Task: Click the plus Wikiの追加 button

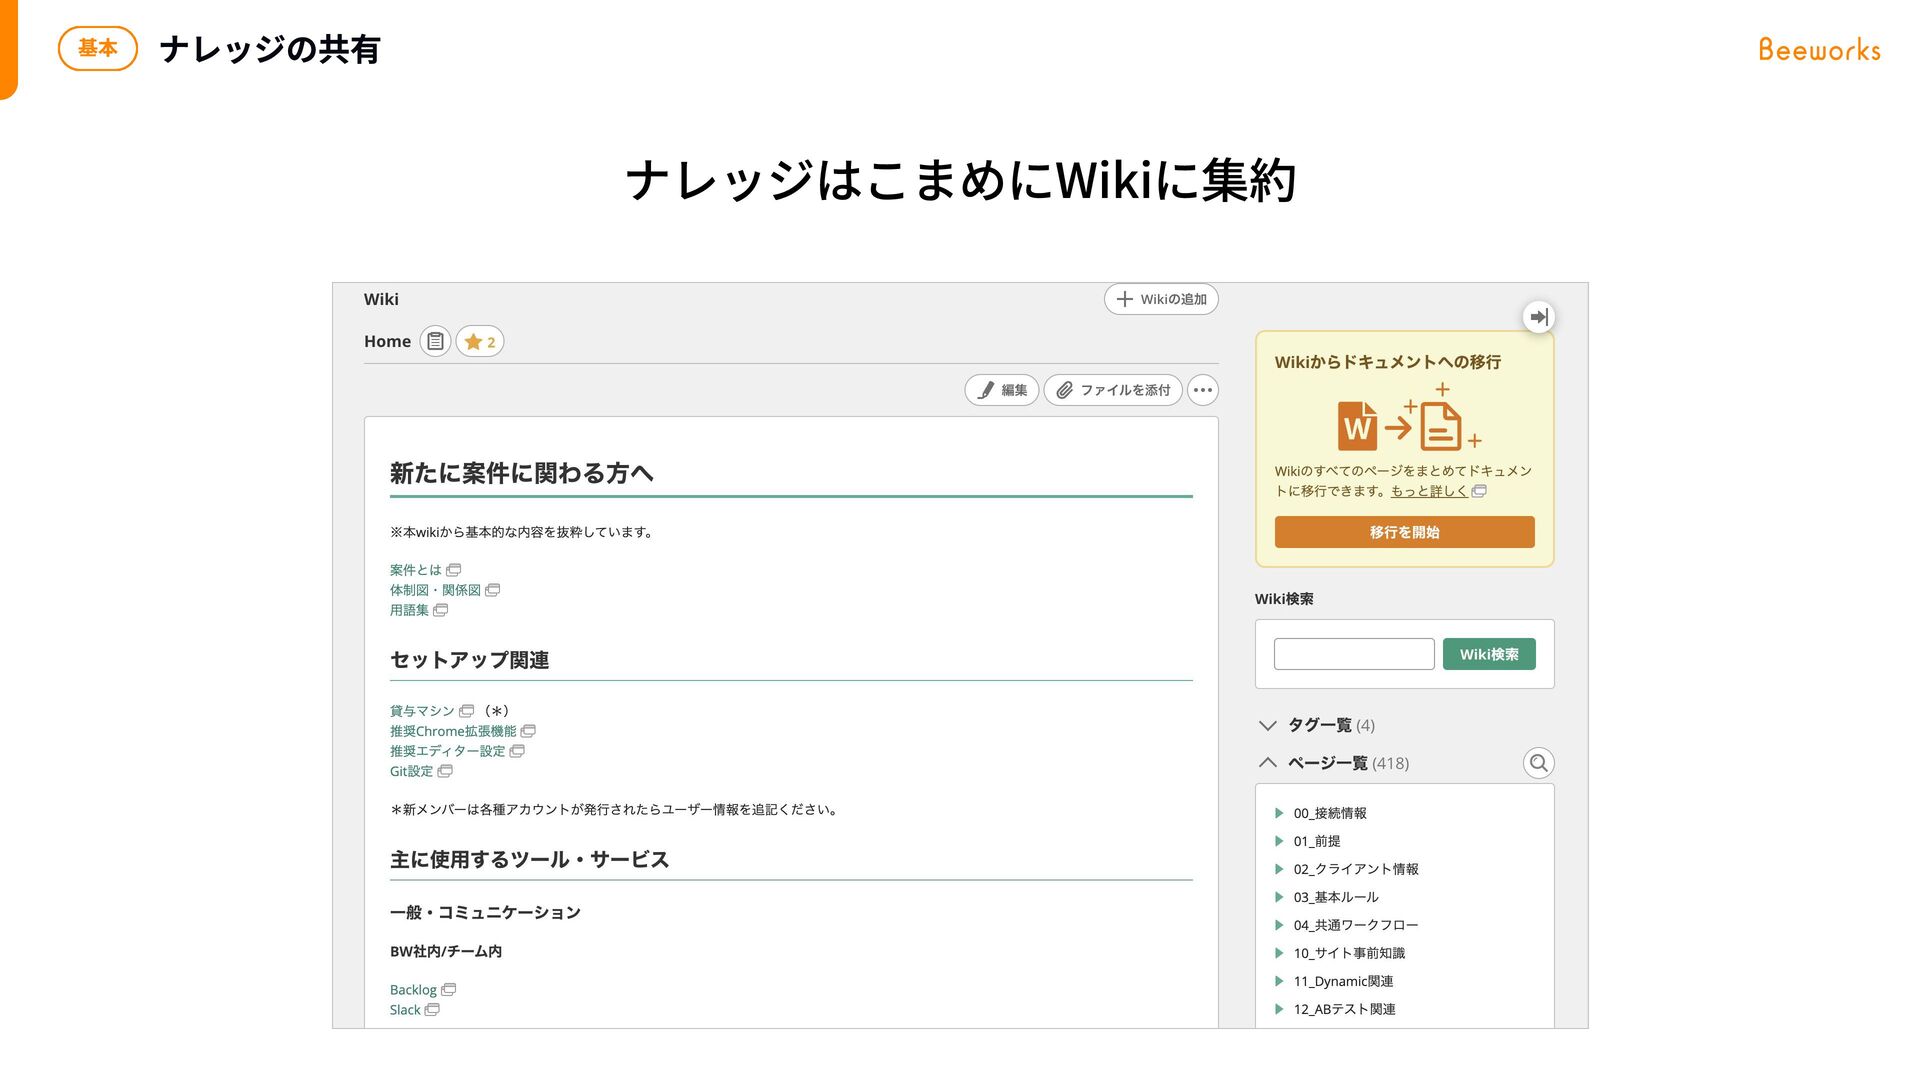Action: [1161, 299]
